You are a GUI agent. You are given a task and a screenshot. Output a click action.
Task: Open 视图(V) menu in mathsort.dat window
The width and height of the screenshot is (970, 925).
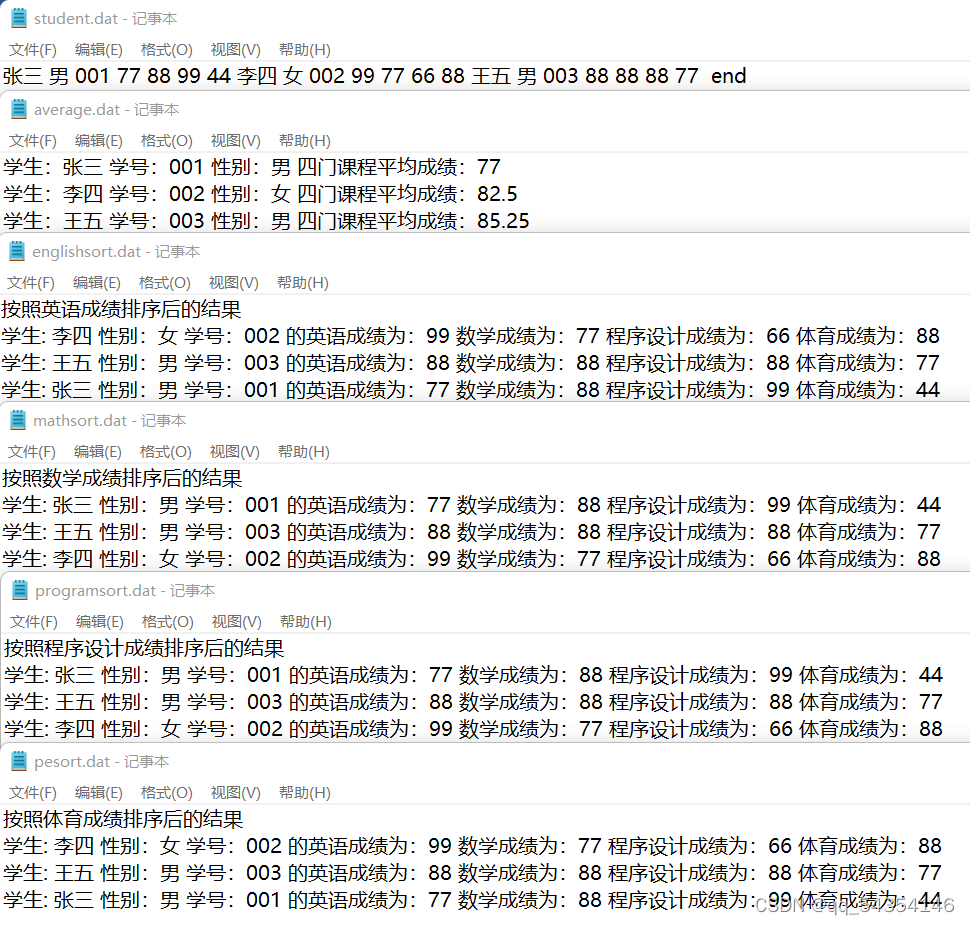click(235, 452)
